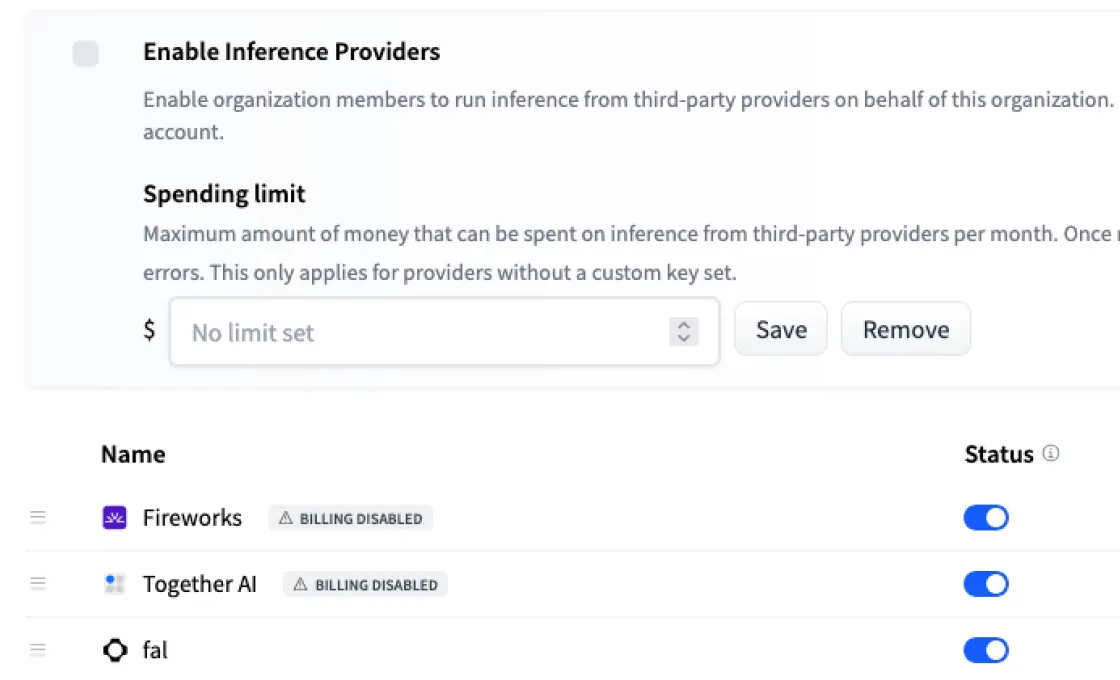Click the fal provider logo
The width and height of the screenshot is (1120, 680).
tap(114, 650)
